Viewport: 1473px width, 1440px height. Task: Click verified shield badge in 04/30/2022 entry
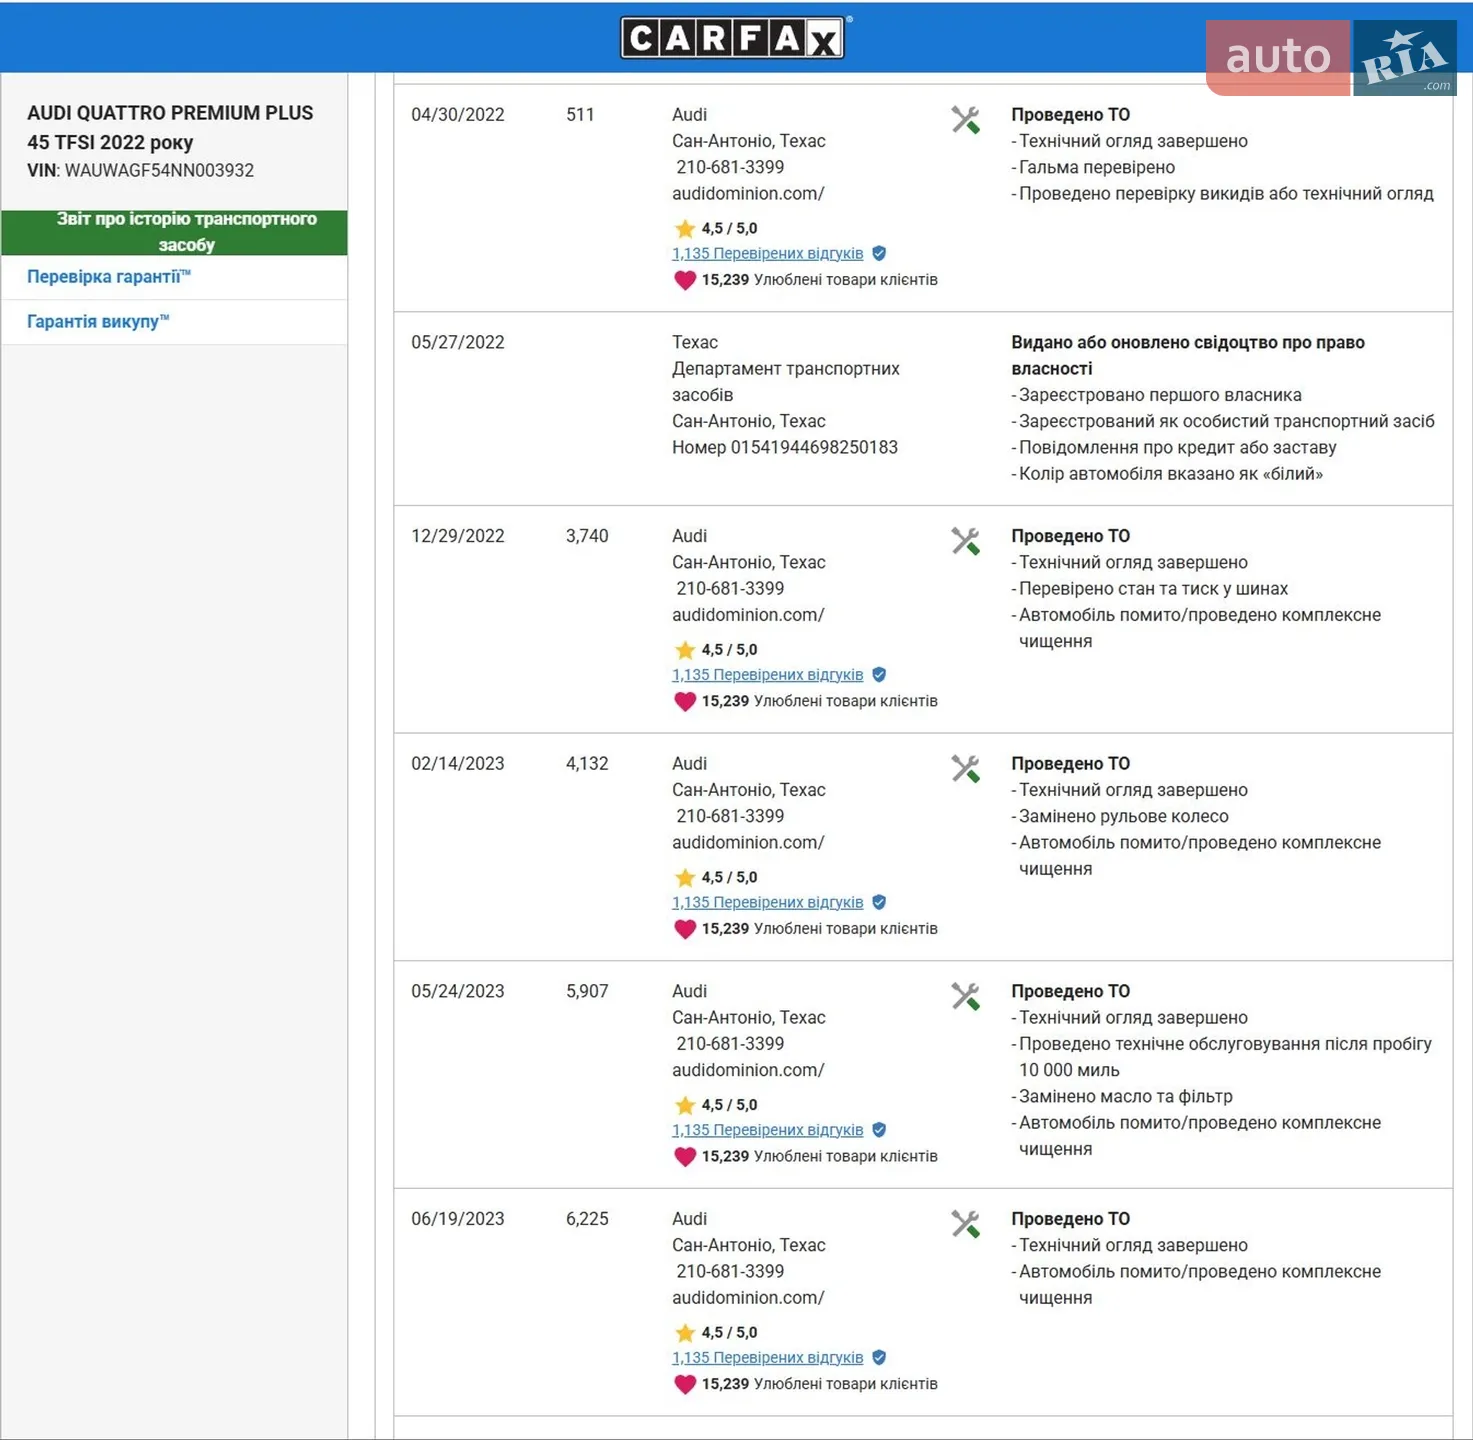click(x=879, y=254)
